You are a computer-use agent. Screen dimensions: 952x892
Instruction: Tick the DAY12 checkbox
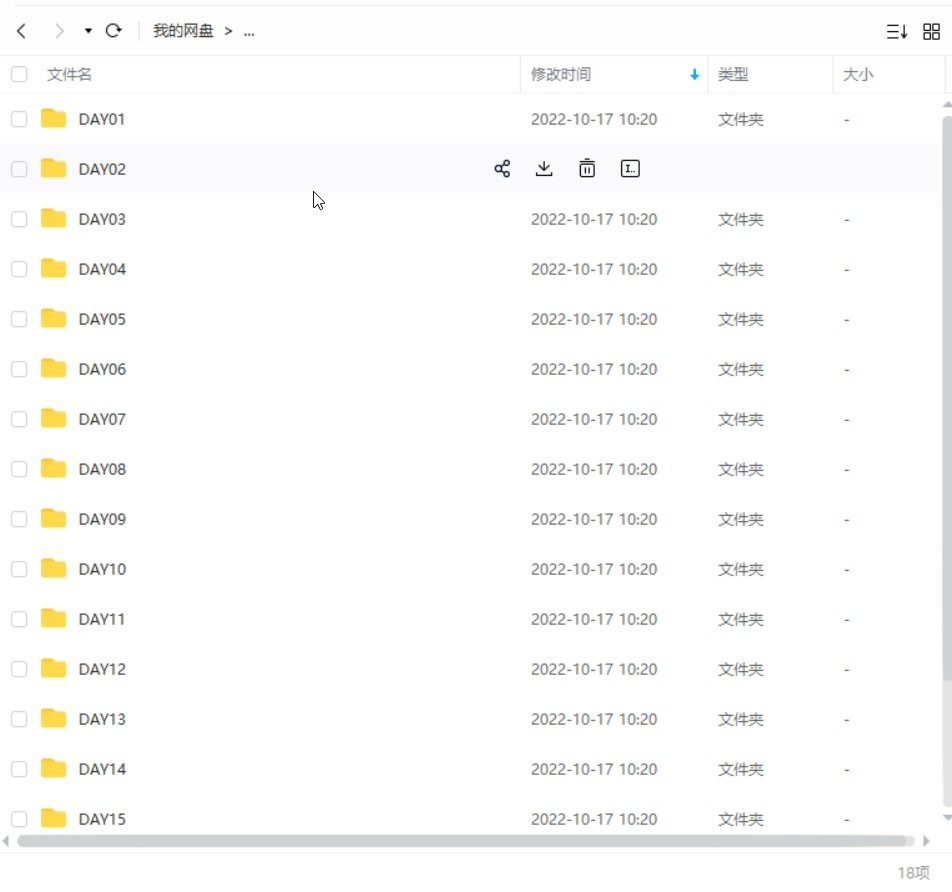point(19,669)
